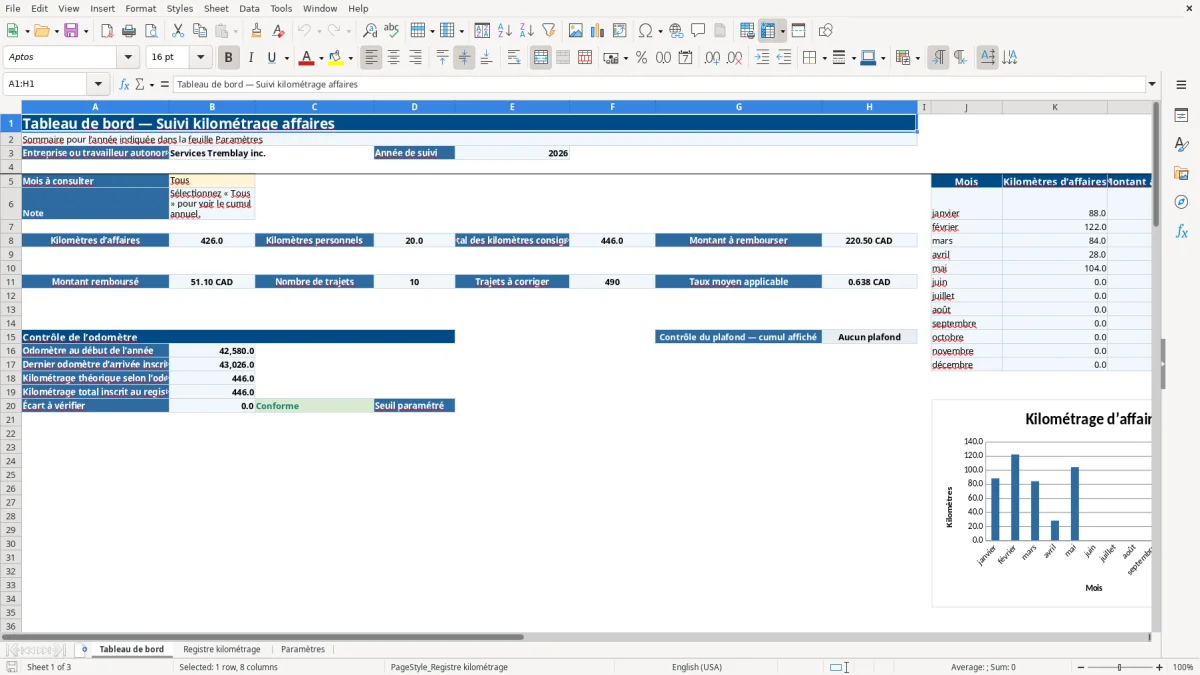Screen dimensions: 1200x675
Task: Open the Sheet menu
Action: point(216,8)
